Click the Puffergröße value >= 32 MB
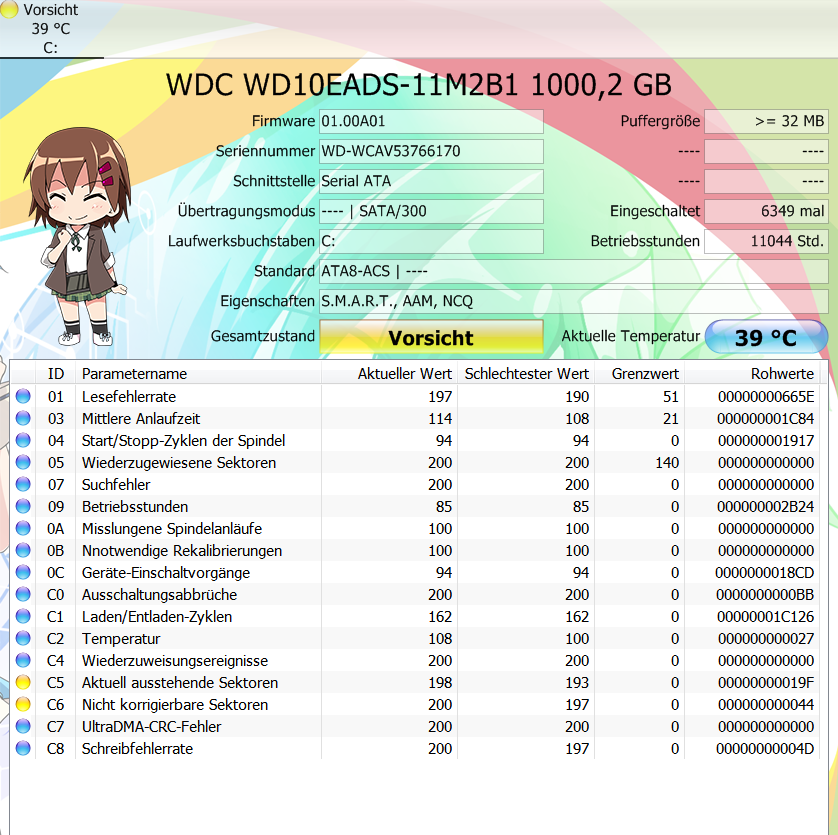Screen dimensions: 838x835 click(x=766, y=121)
